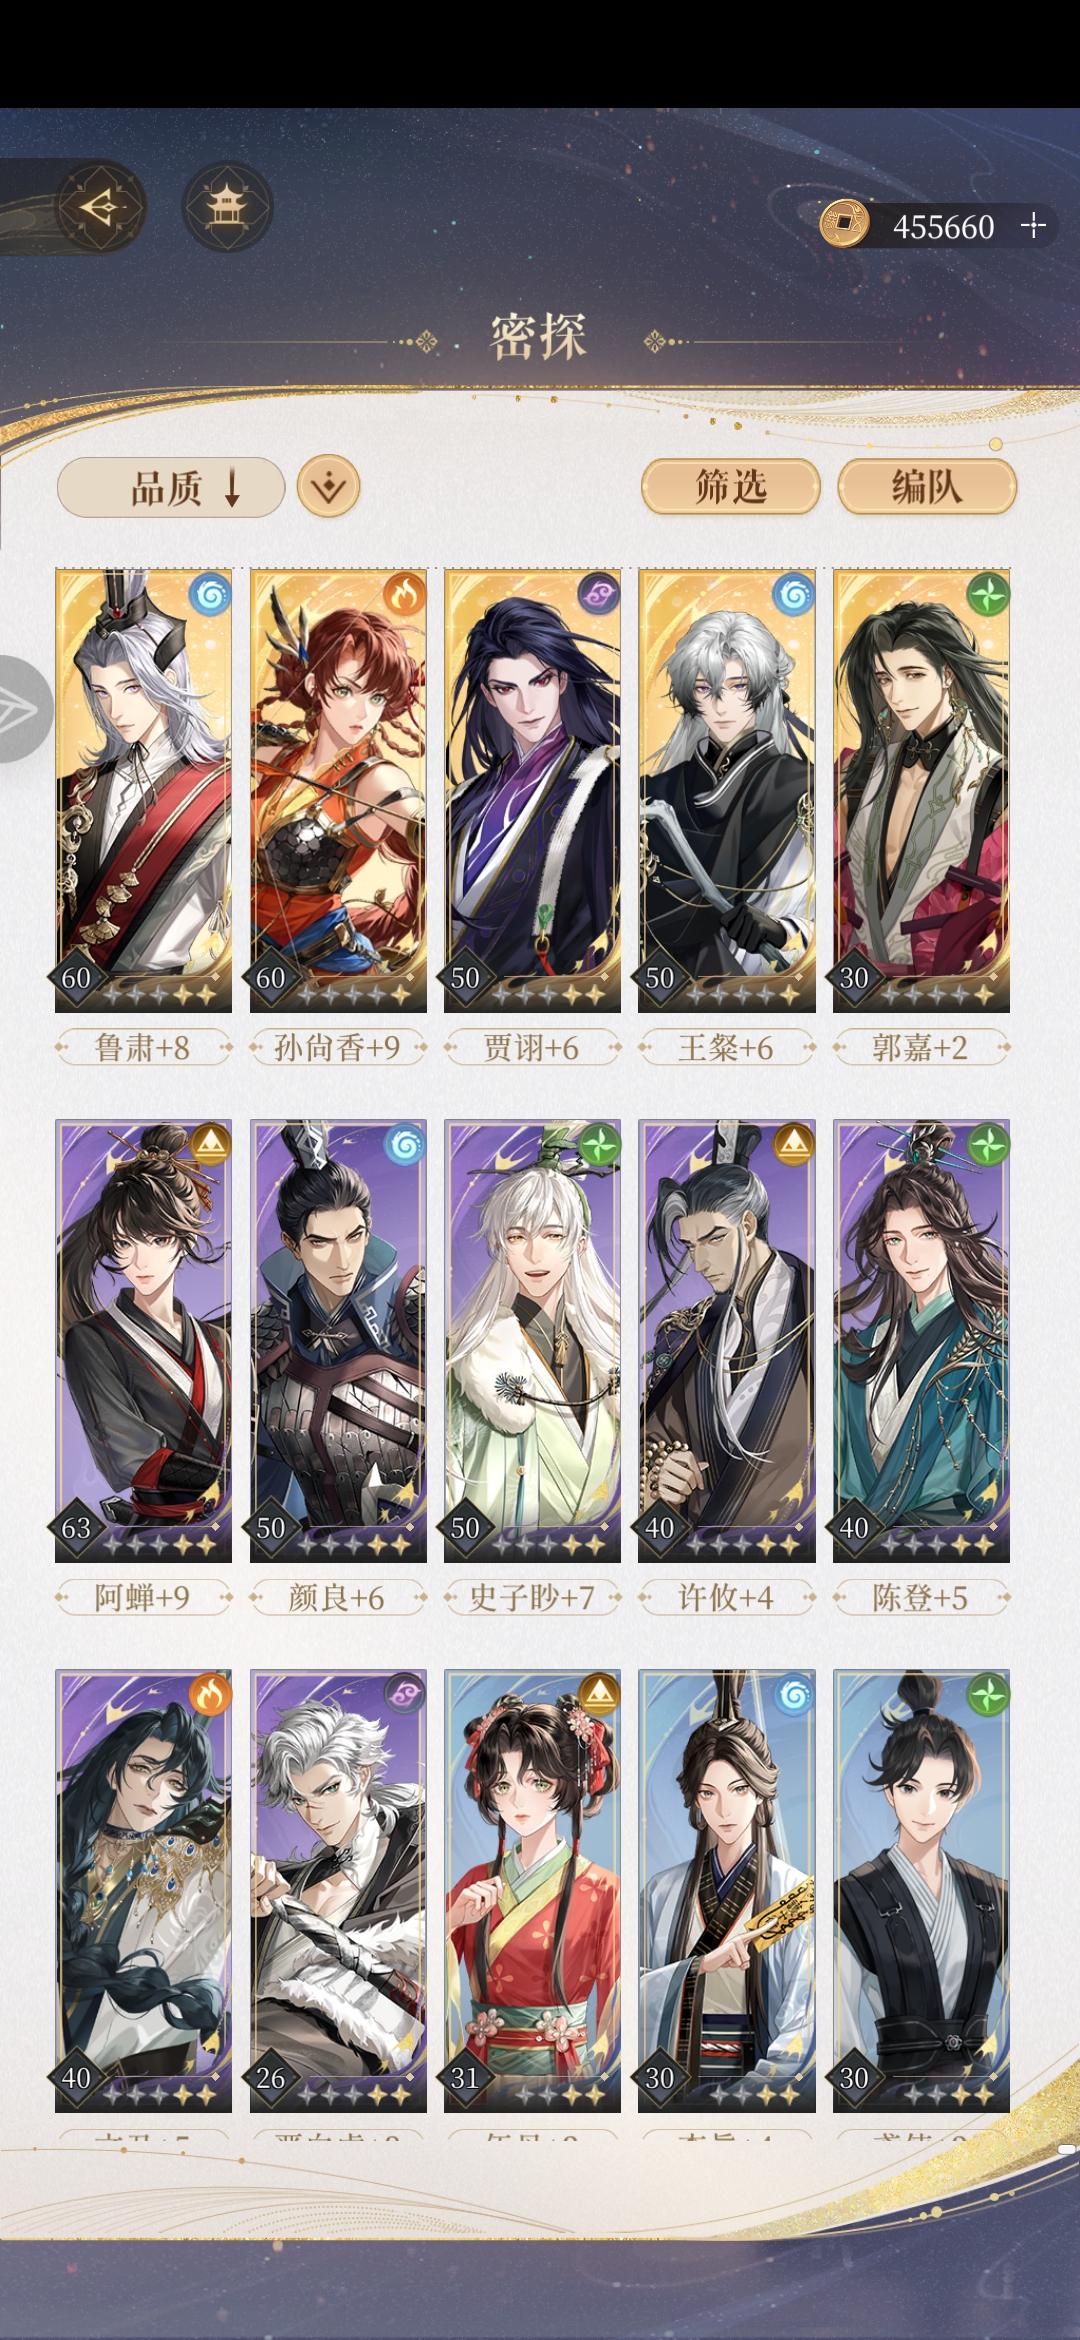The width and height of the screenshot is (1080, 2340).
Task: Tap the back arrow icon
Action: (x=100, y=207)
